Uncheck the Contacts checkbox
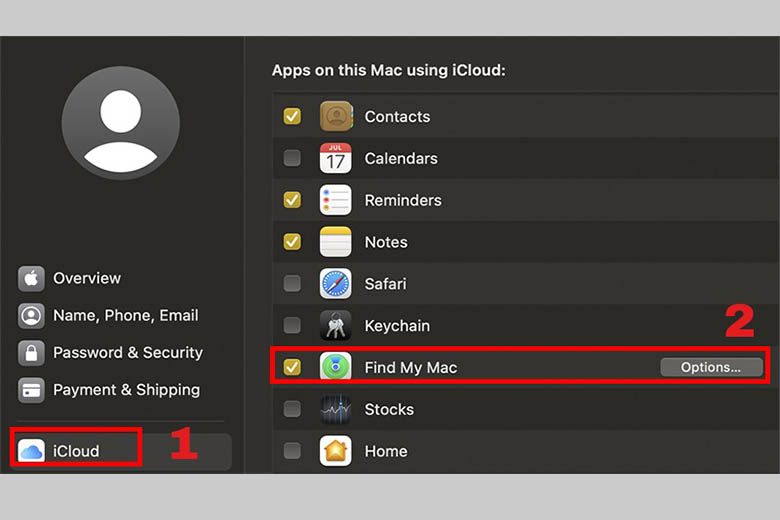This screenshot has width=780, height=520. pos(292,116)
